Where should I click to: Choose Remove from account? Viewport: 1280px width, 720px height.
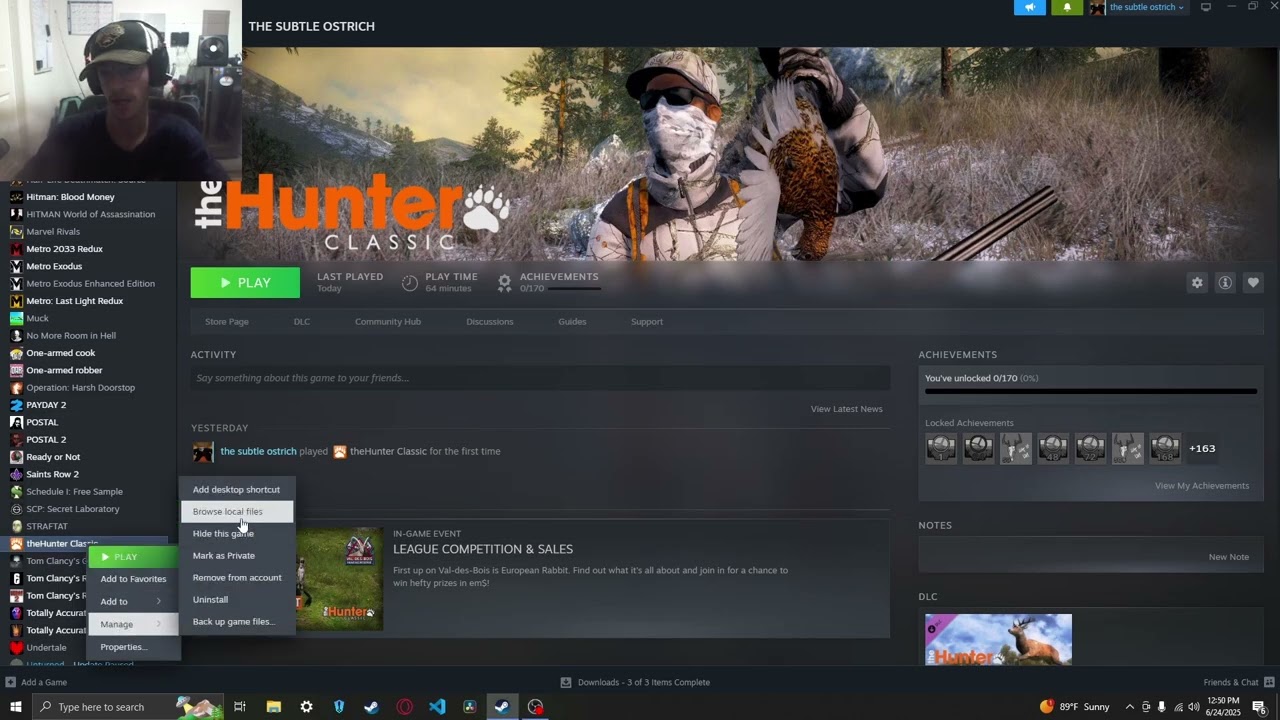(237, 578)
